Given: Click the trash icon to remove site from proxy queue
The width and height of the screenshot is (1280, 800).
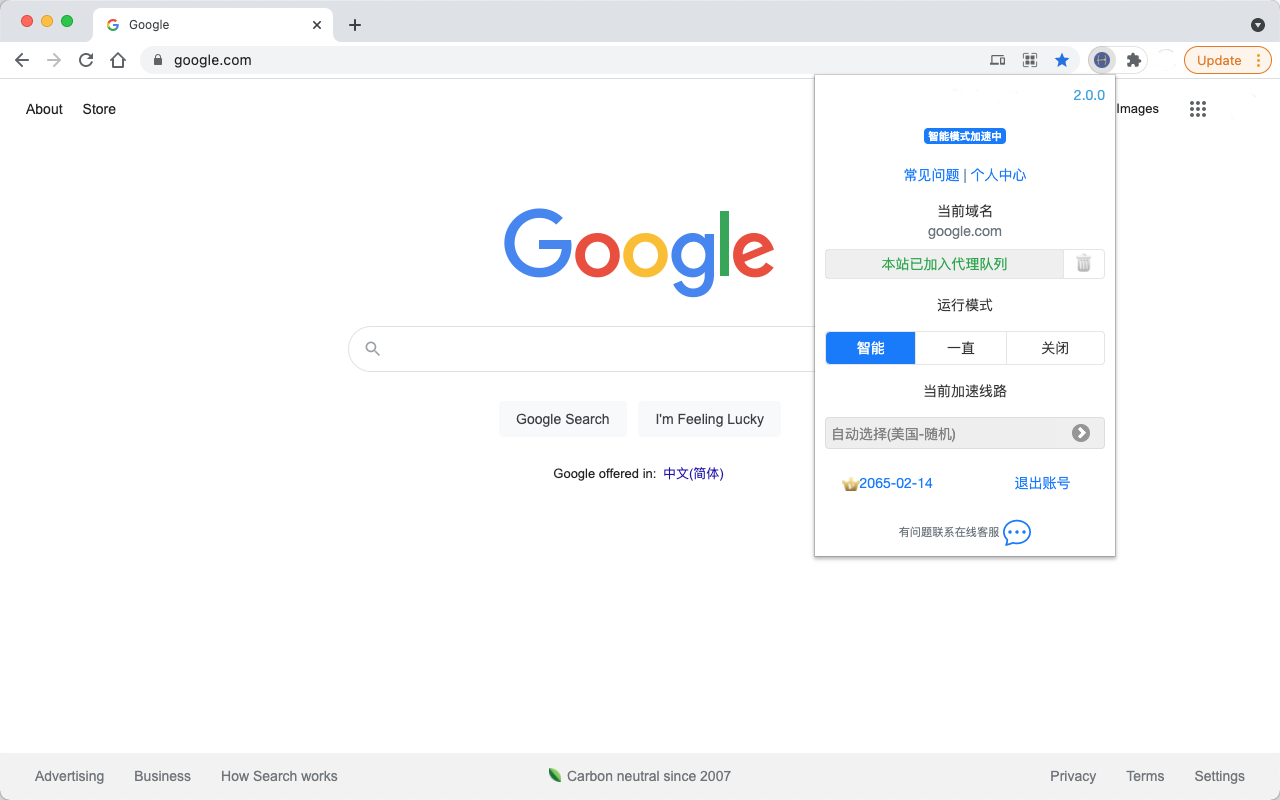Looking at the screenshot, I should coord(1083,264).
